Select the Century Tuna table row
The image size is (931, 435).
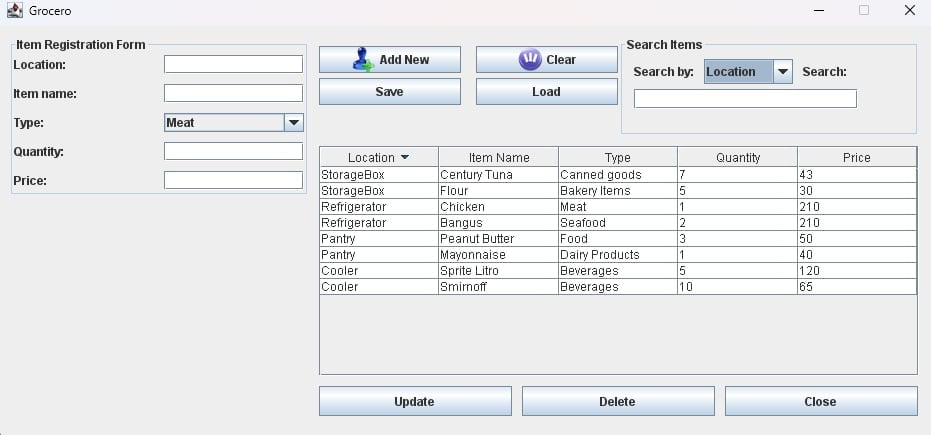coord(618,174)
